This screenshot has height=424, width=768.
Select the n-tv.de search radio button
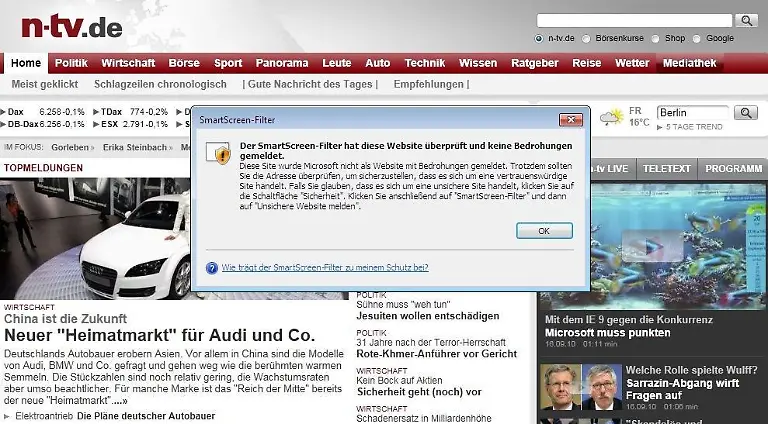[x=539, y=39]
